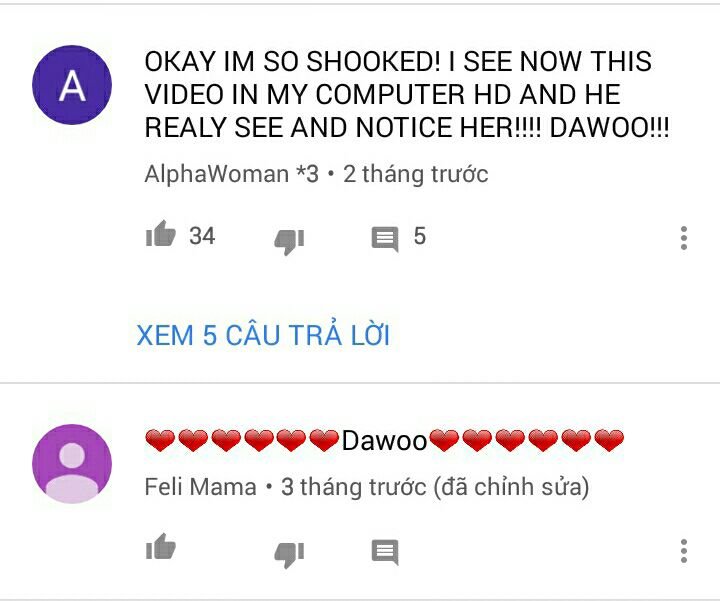Open three-dot menu on Feli Mama's comment

[x=684, y=550]
